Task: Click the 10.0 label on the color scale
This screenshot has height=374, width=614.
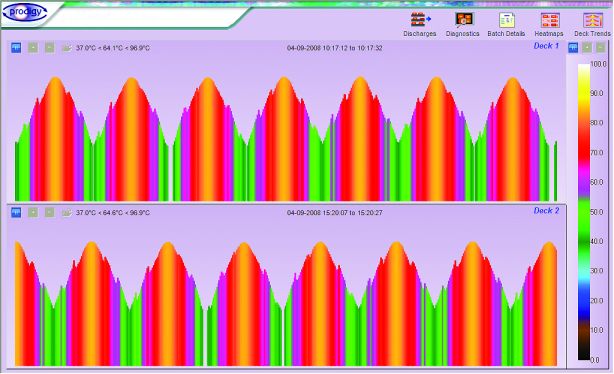Action: pyautogui.click(x=597, y=330)
